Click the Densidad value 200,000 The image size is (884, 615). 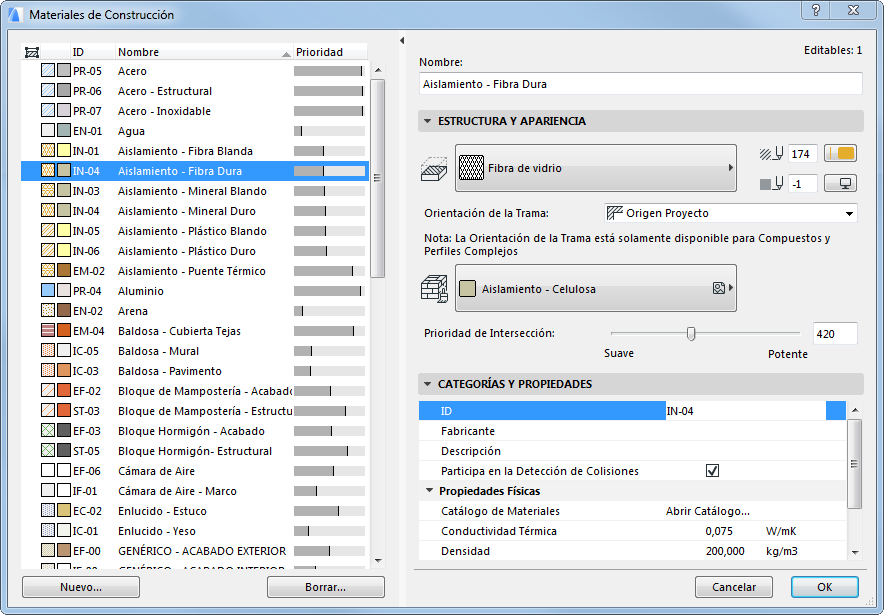725,551
